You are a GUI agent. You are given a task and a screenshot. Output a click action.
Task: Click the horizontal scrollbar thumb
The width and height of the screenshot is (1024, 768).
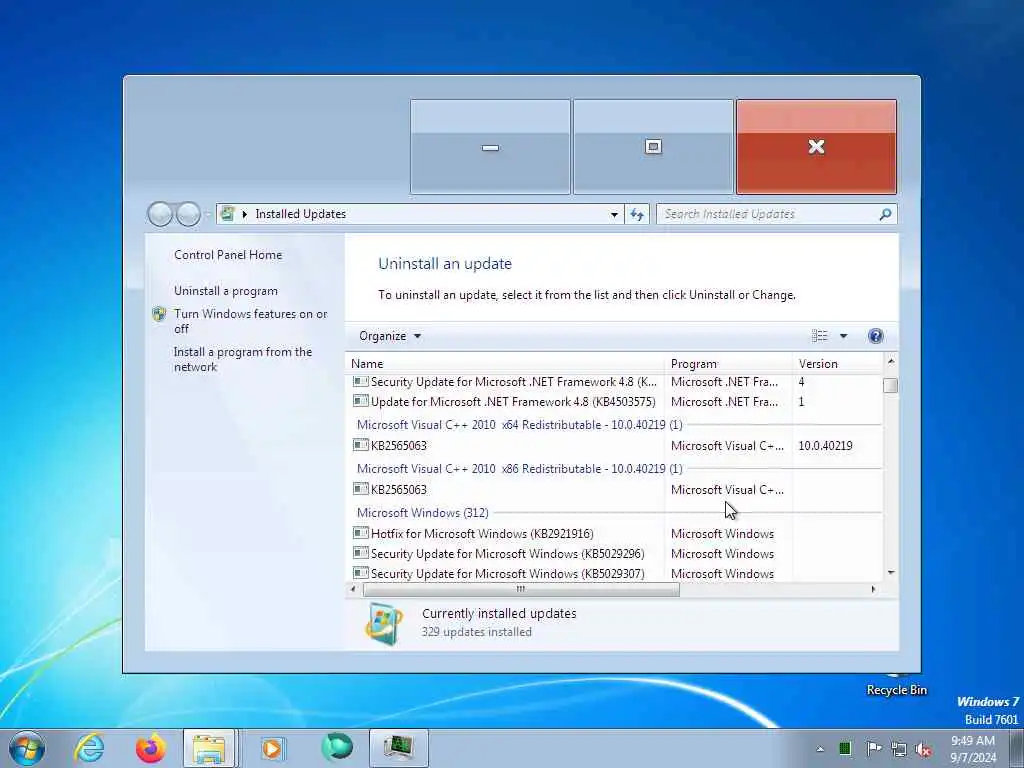tap(520, 589)
